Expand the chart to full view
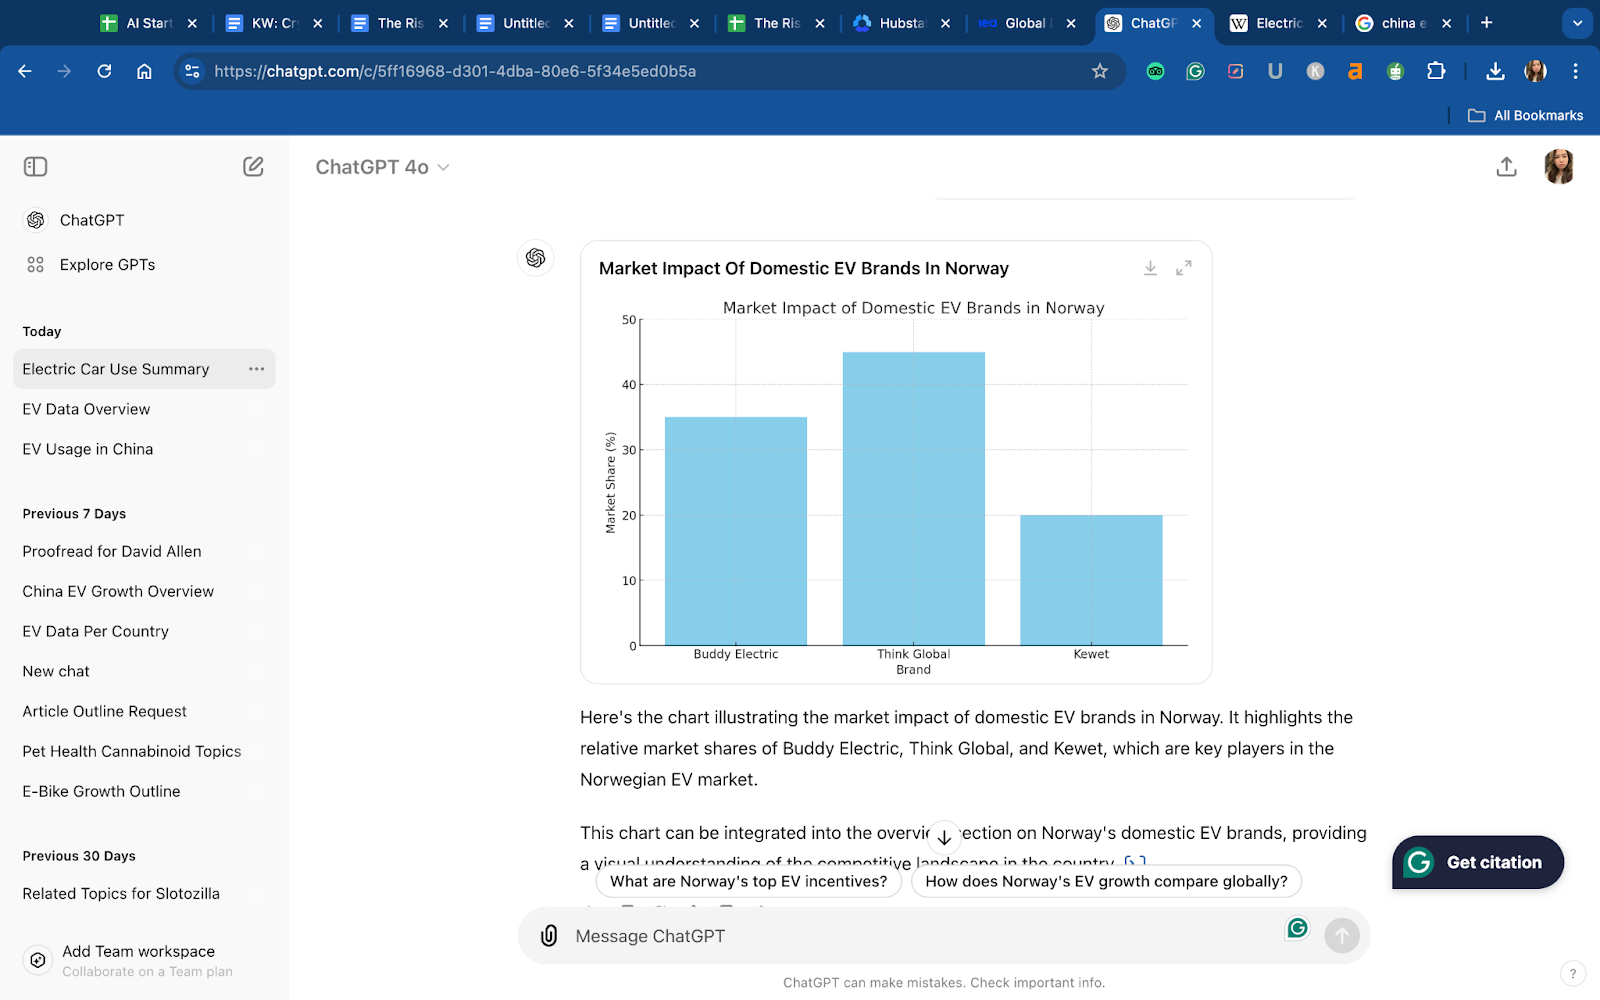 [1184, 268]
